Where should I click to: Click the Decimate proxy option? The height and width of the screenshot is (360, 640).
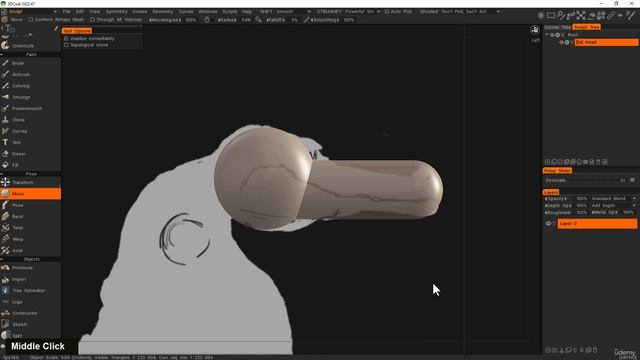tap(555, 180)
